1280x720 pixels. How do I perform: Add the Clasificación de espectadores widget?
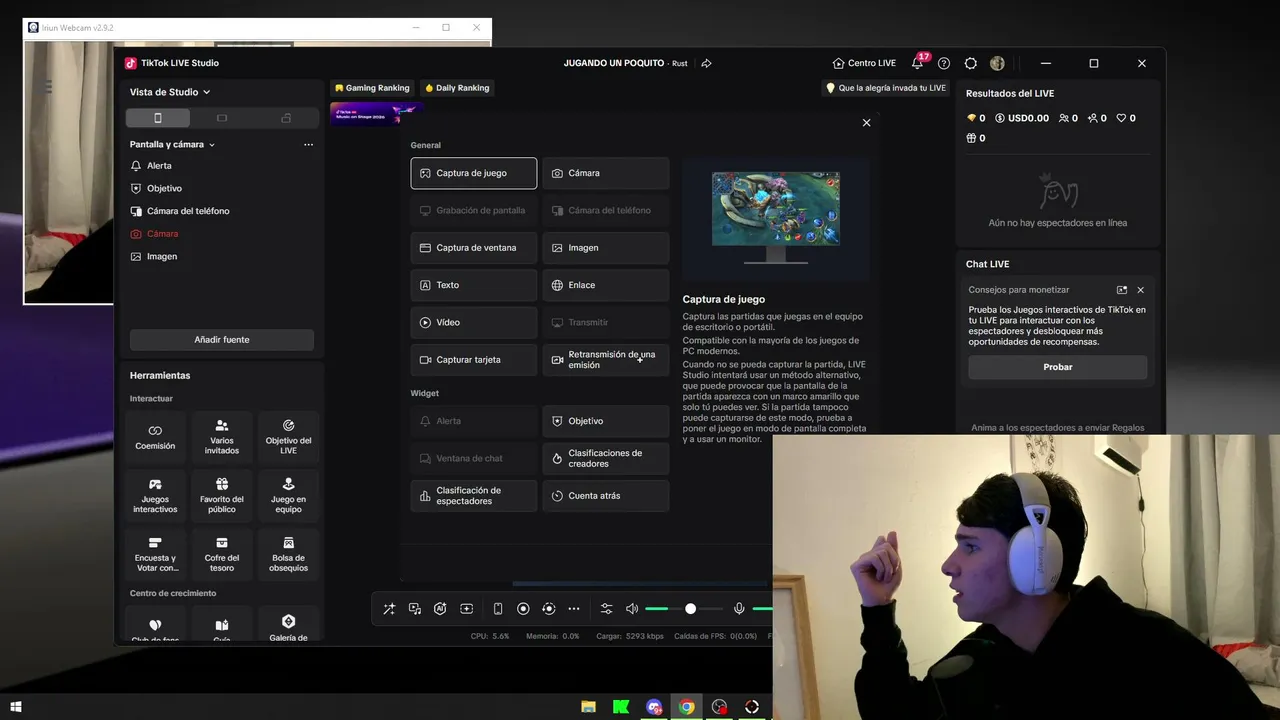click(x=473, y=496)
